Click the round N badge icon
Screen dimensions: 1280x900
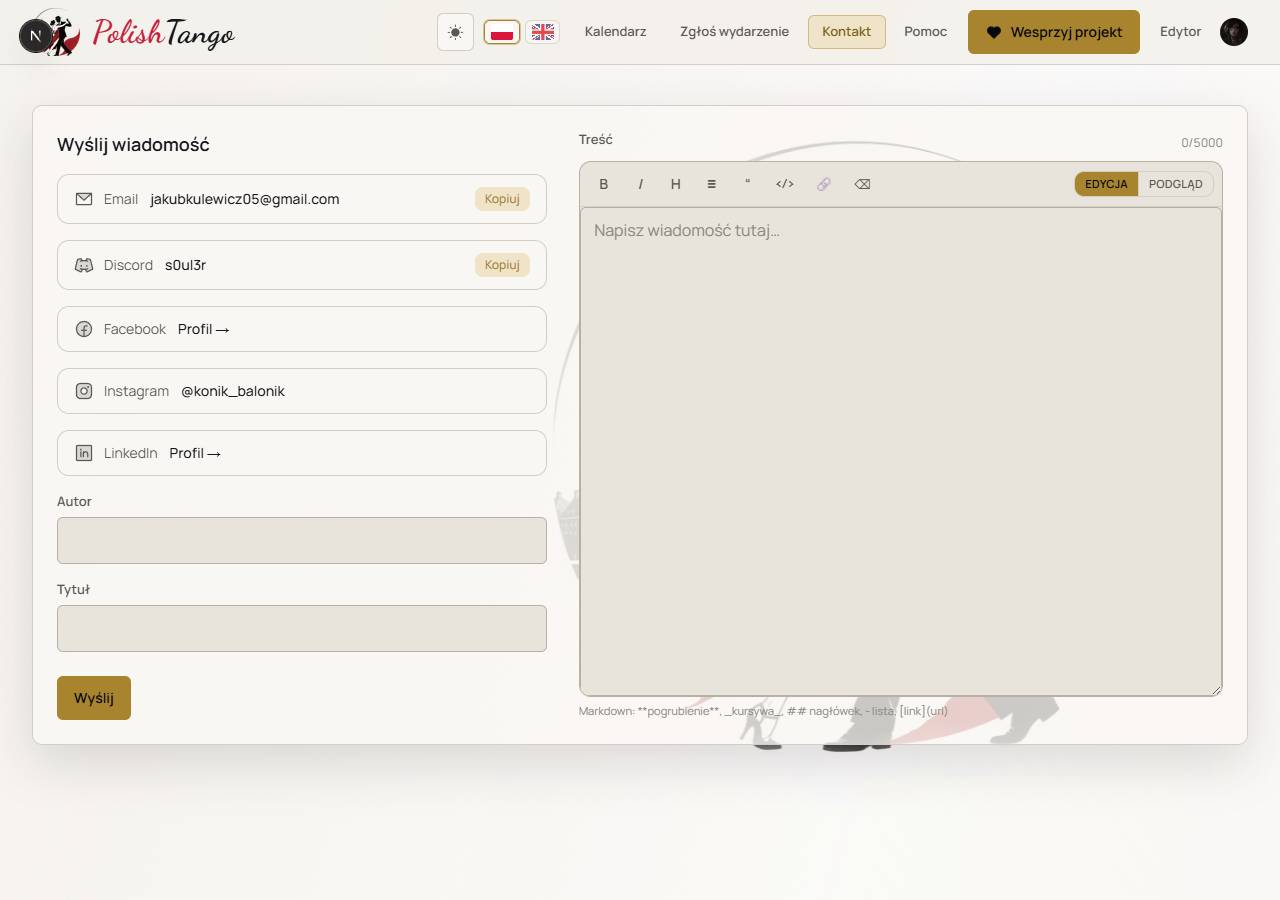point(36,37)
